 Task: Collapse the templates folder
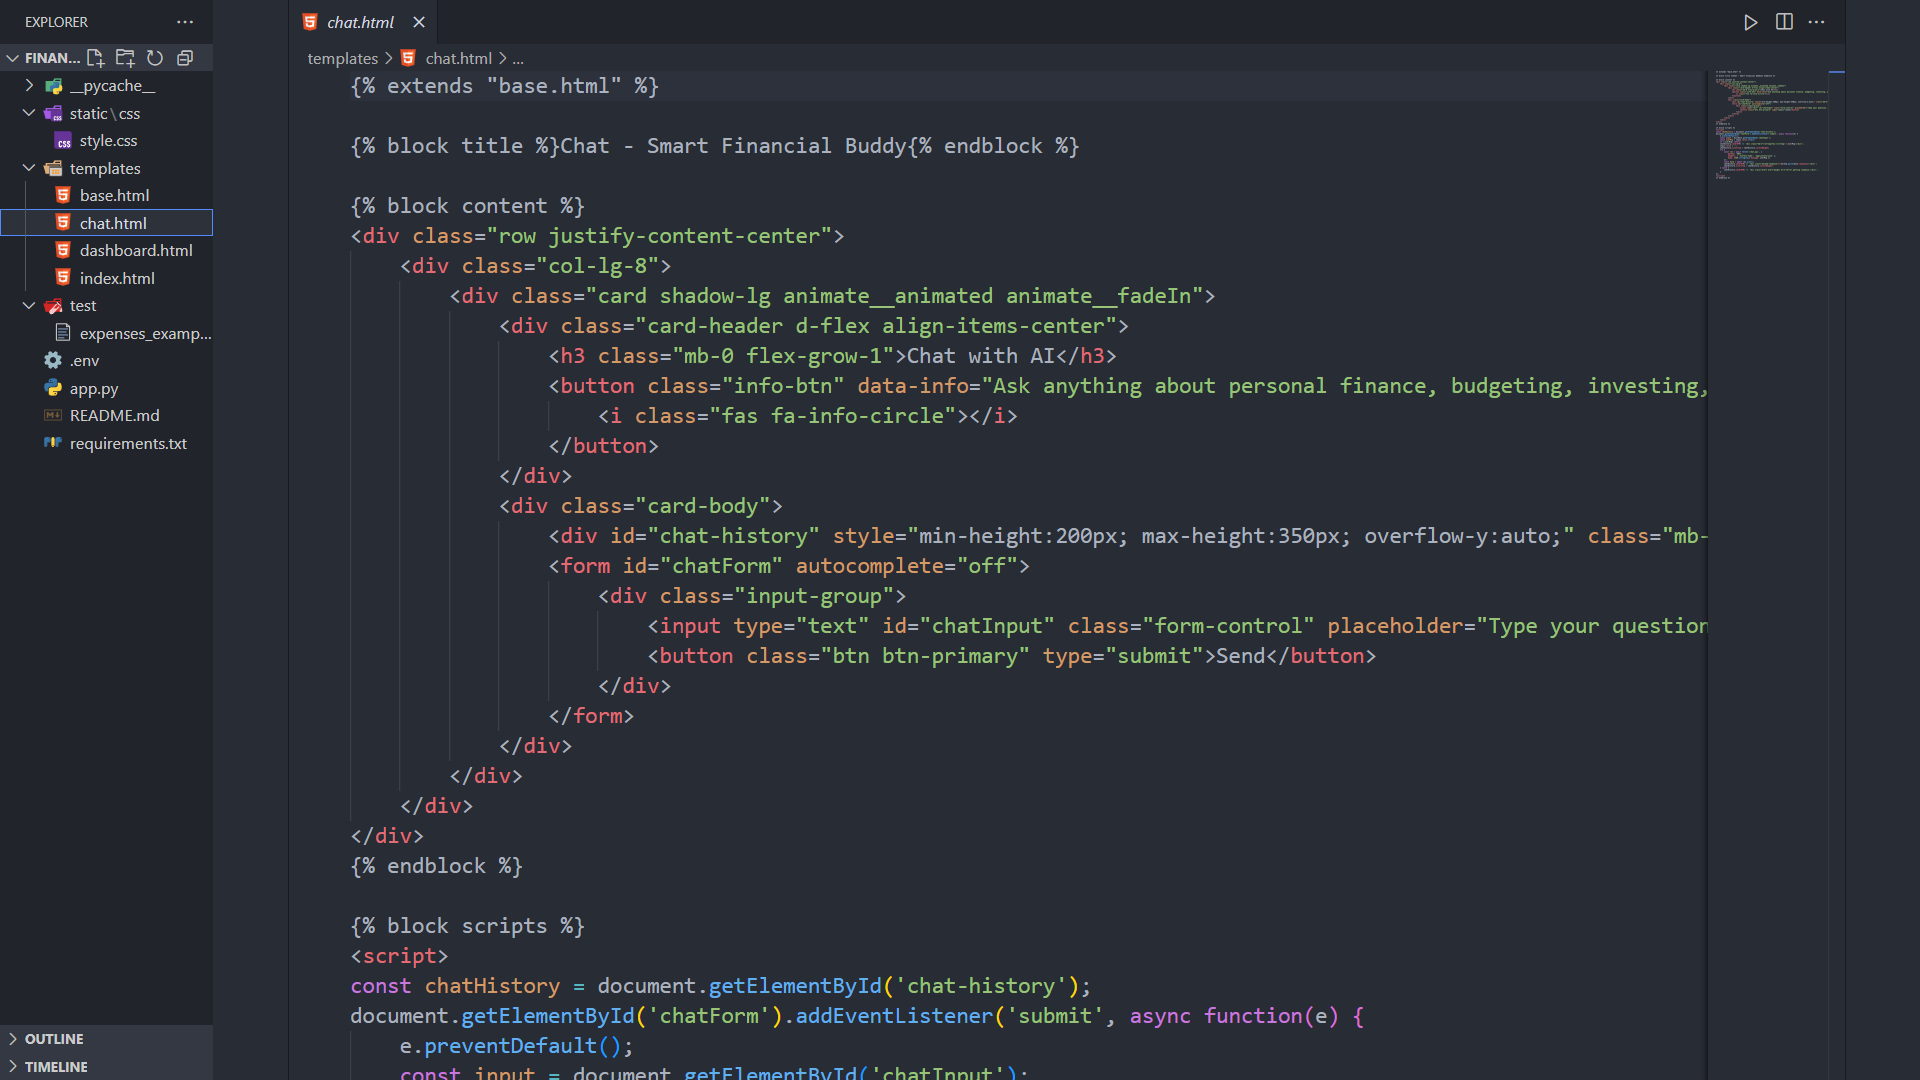coord(29,168)
